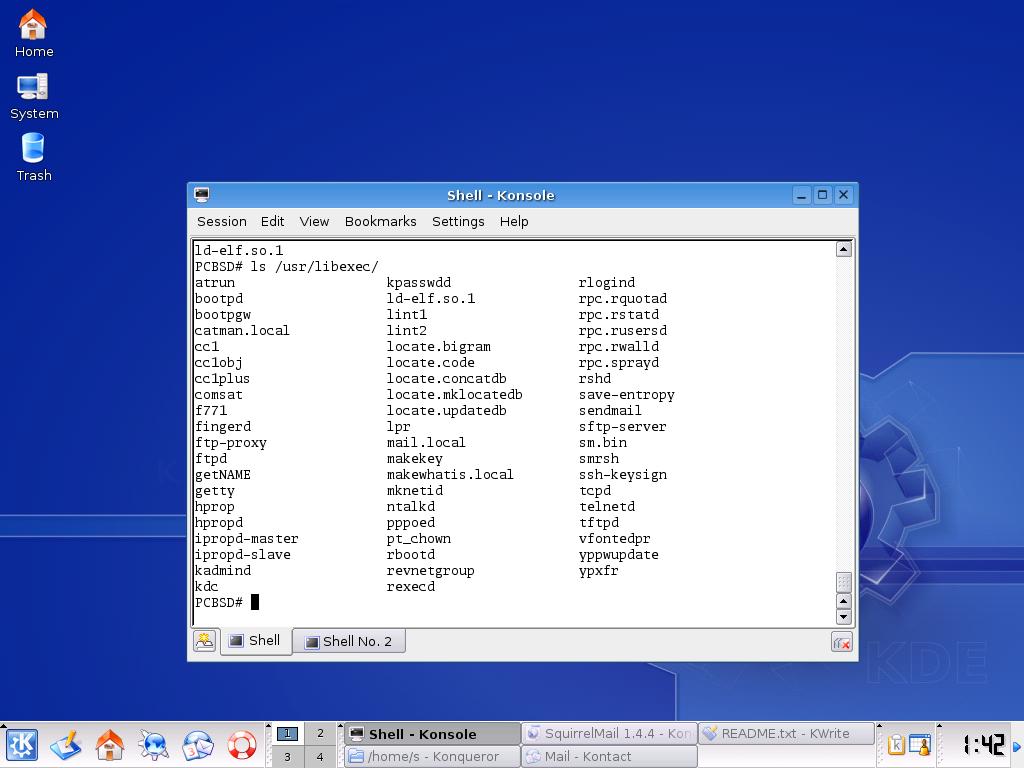
Task: Click the 'ls /usr/libexec/' command line
Action: pos(315,266)
